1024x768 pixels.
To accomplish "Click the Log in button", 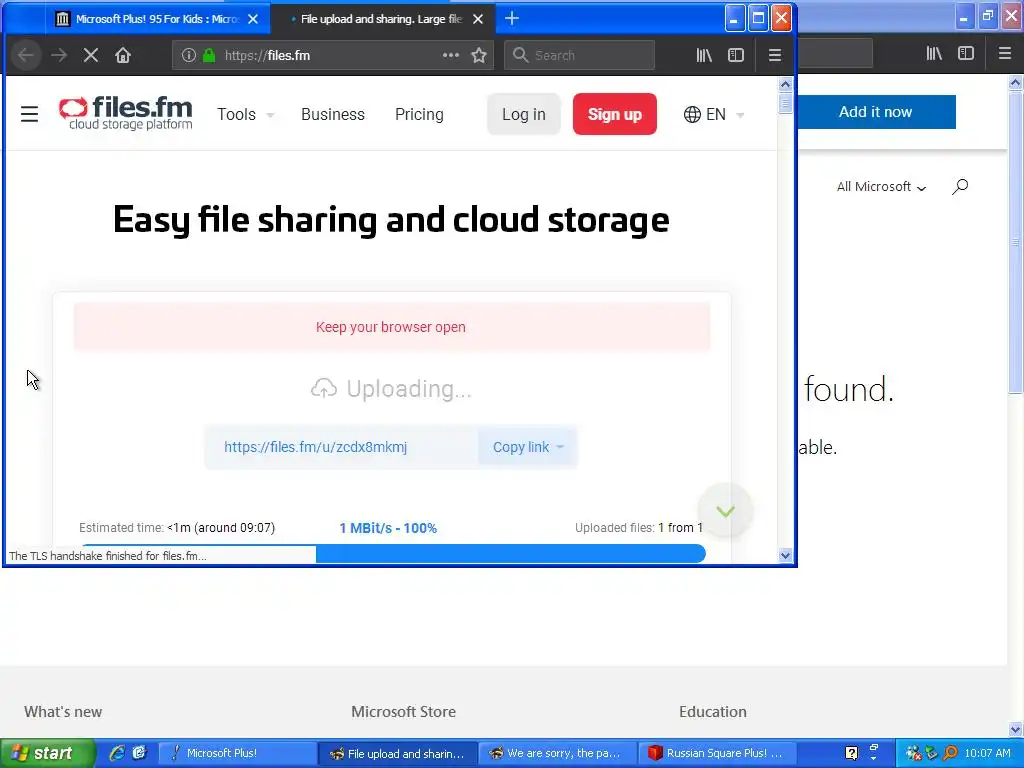I will pos(523,114).
